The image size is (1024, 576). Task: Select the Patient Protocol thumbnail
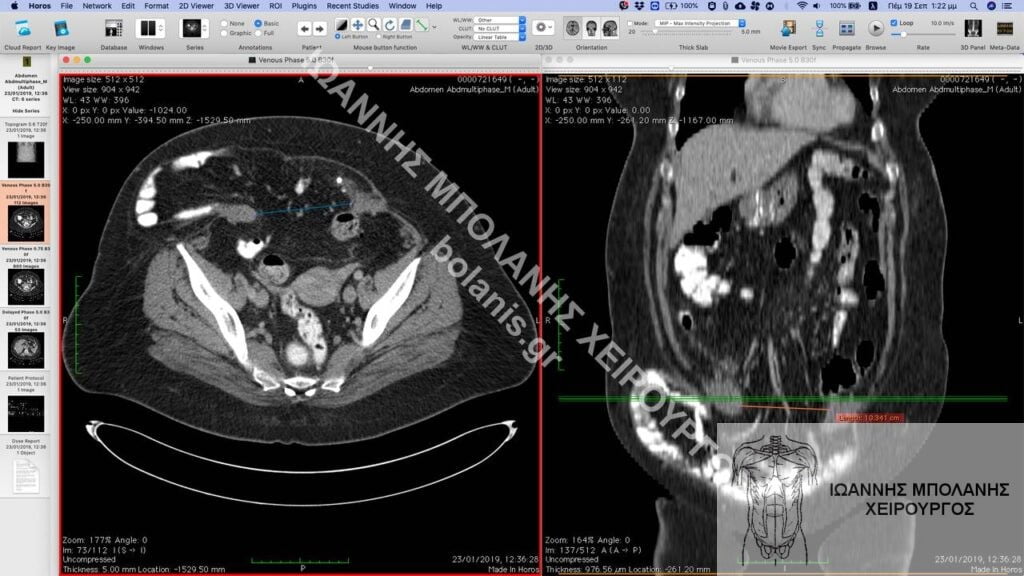click(26, 413)
